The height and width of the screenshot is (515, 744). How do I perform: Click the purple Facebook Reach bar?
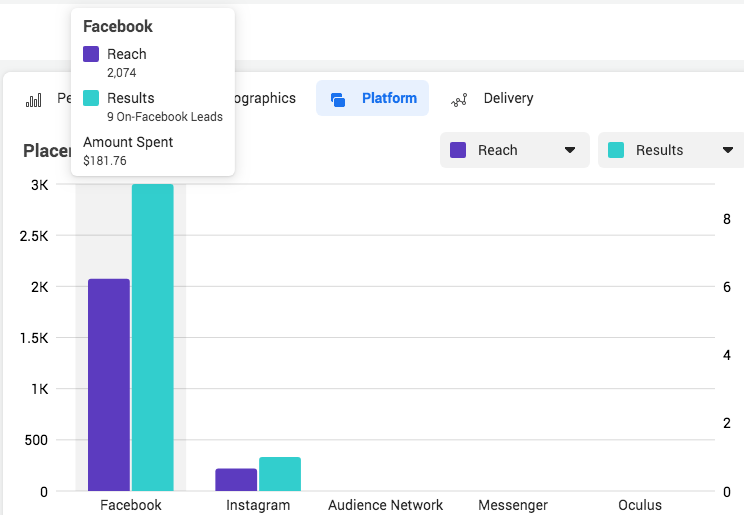pos(109,385)
